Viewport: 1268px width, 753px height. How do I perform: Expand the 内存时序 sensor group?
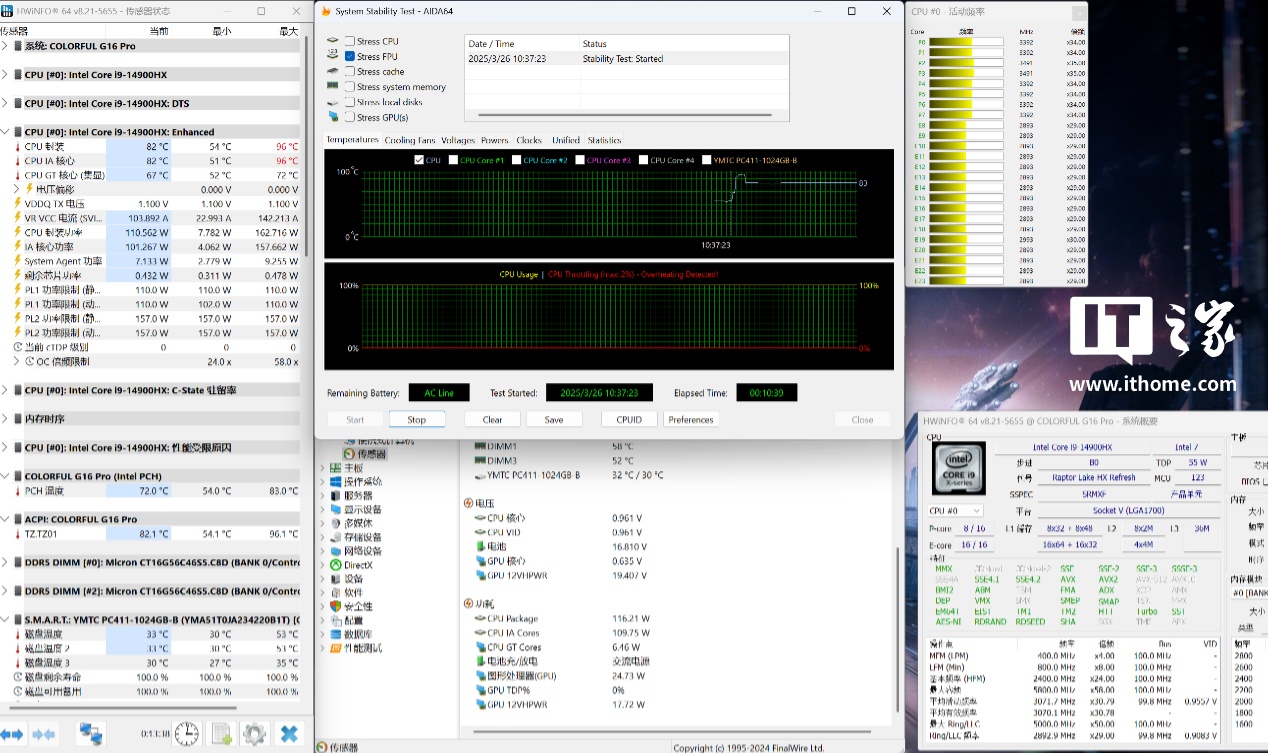click(x=5, y=419)
